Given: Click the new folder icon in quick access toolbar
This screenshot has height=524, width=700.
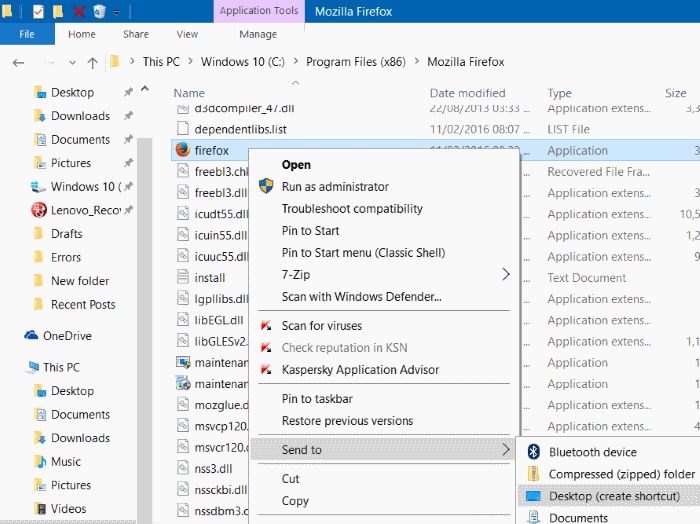Looking at the screenshot, I should [58, 11].
